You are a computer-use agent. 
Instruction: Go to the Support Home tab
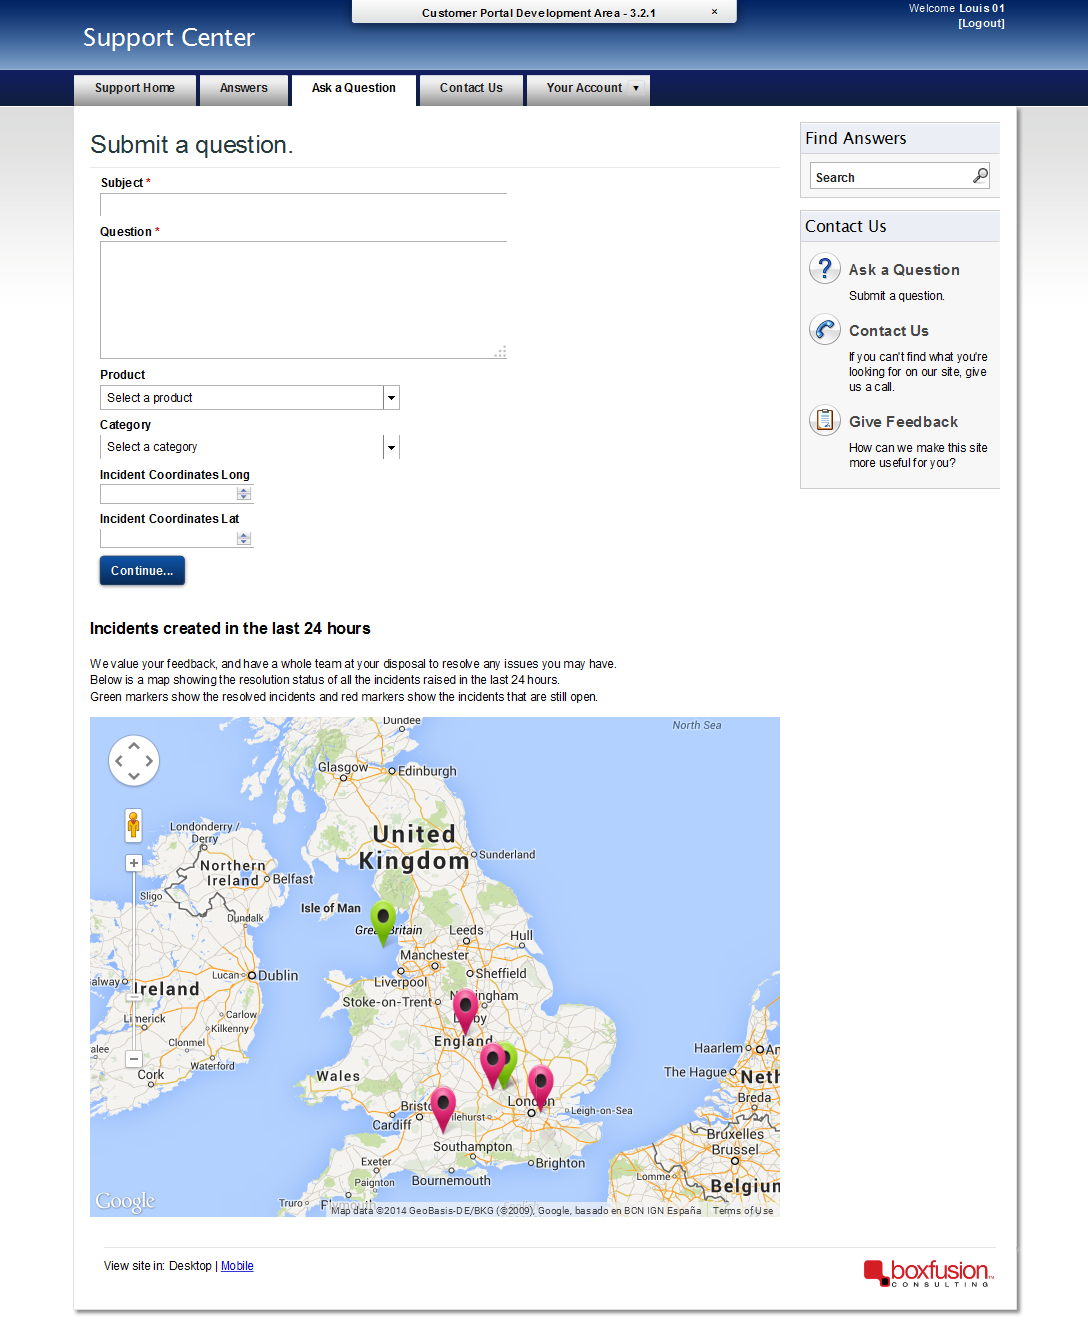coord(135,89)
